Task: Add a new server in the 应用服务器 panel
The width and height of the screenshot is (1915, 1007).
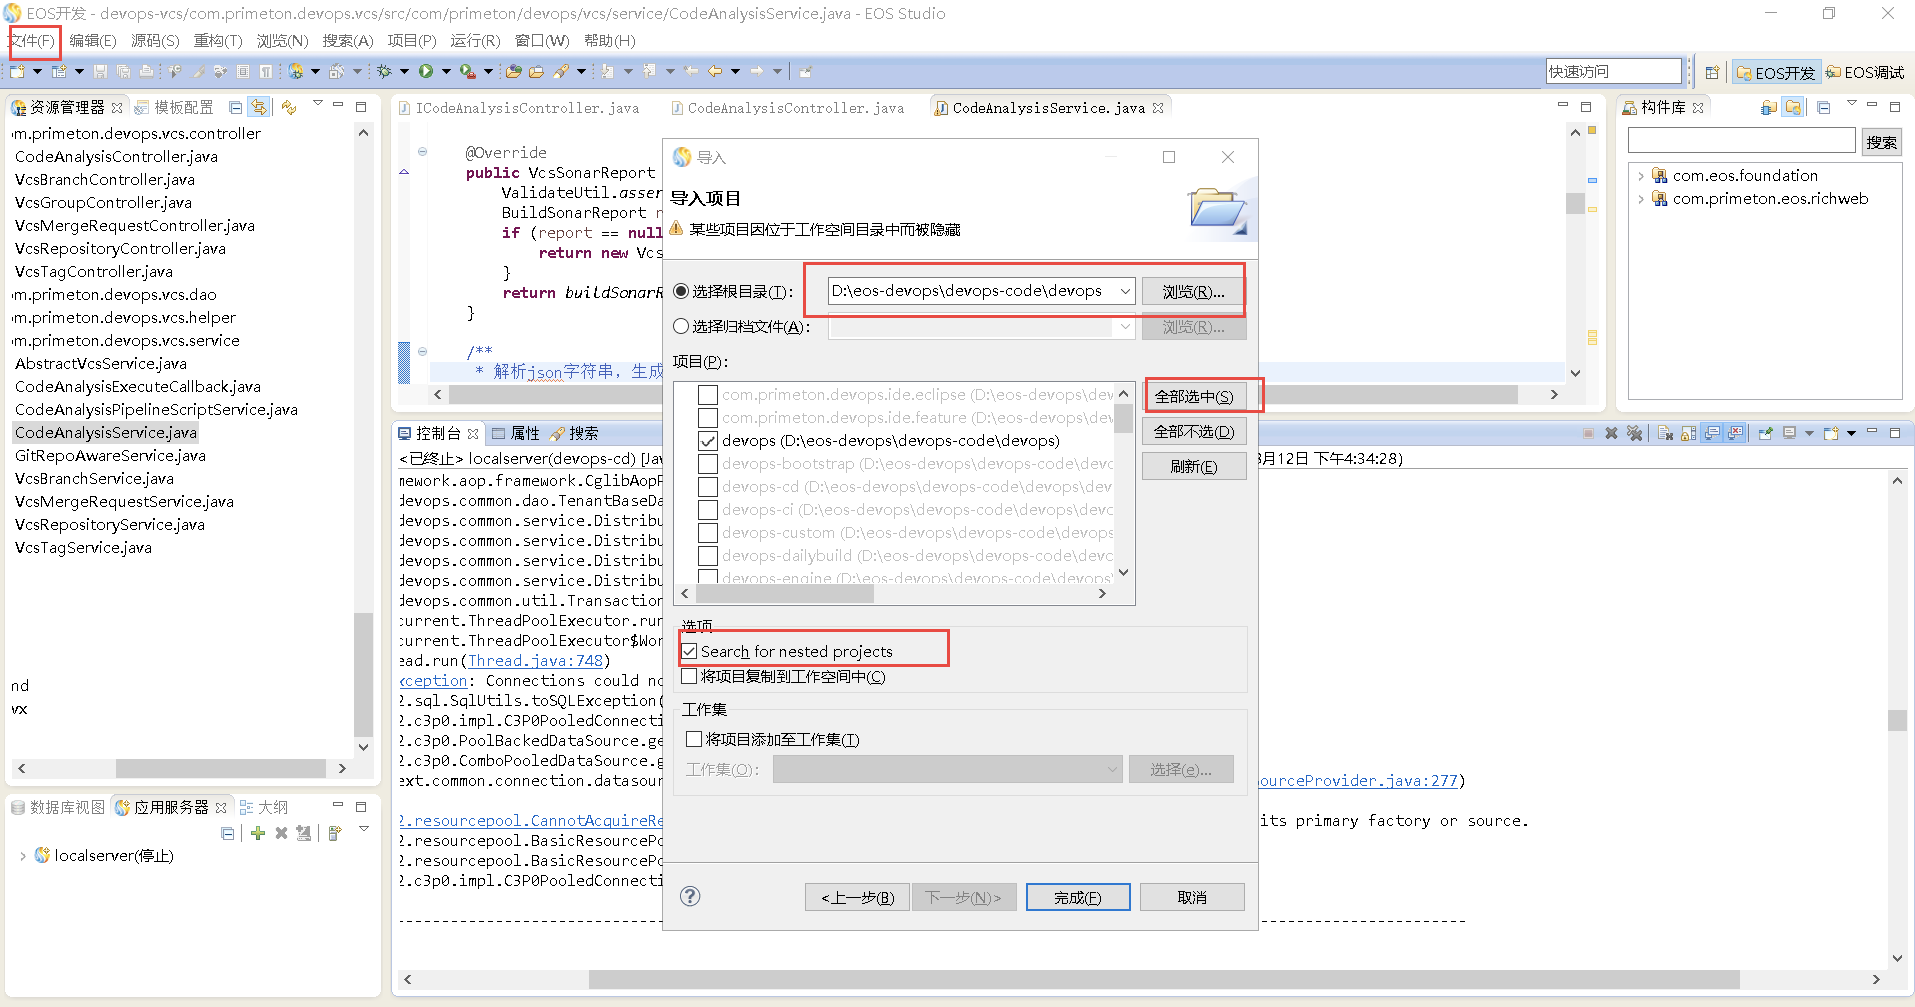Action: [x=258, y=833]
